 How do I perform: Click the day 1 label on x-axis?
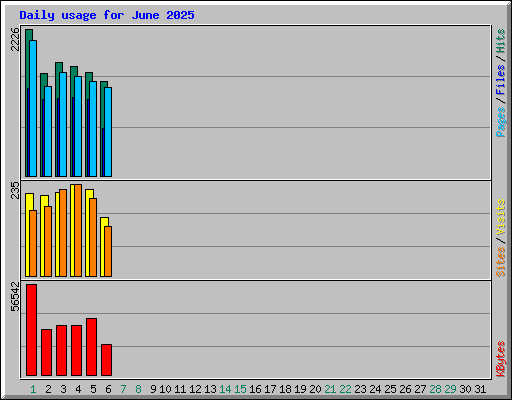(x=33, y=389)
